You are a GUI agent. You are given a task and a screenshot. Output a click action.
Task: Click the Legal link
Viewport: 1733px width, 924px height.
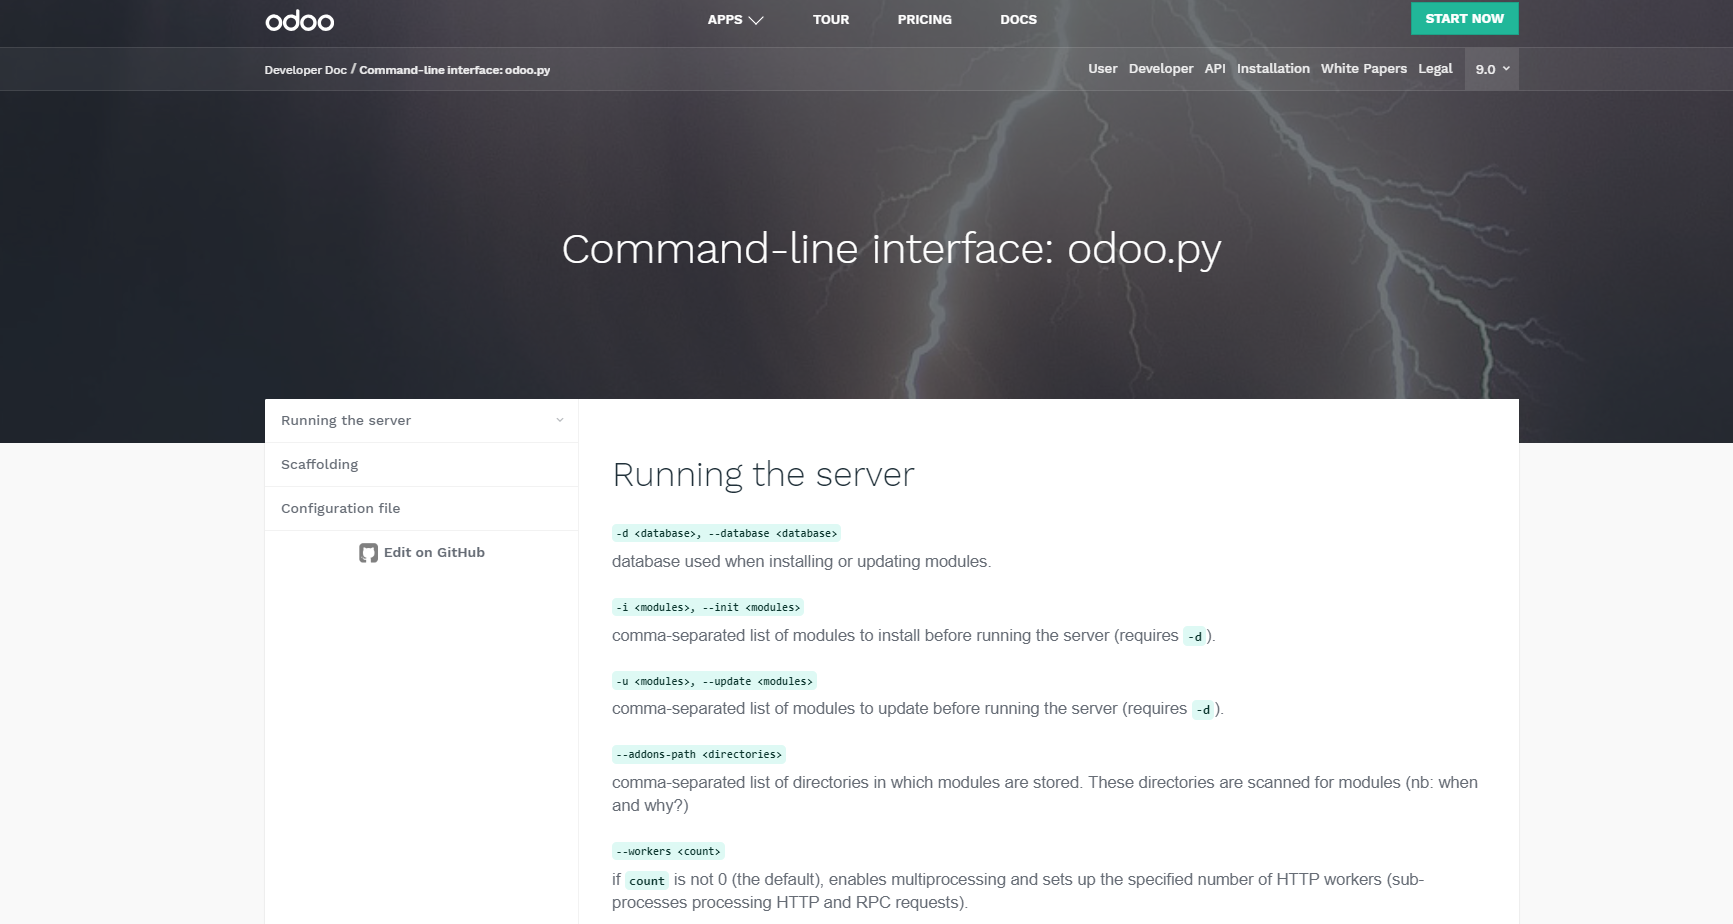click(1434, 69)
